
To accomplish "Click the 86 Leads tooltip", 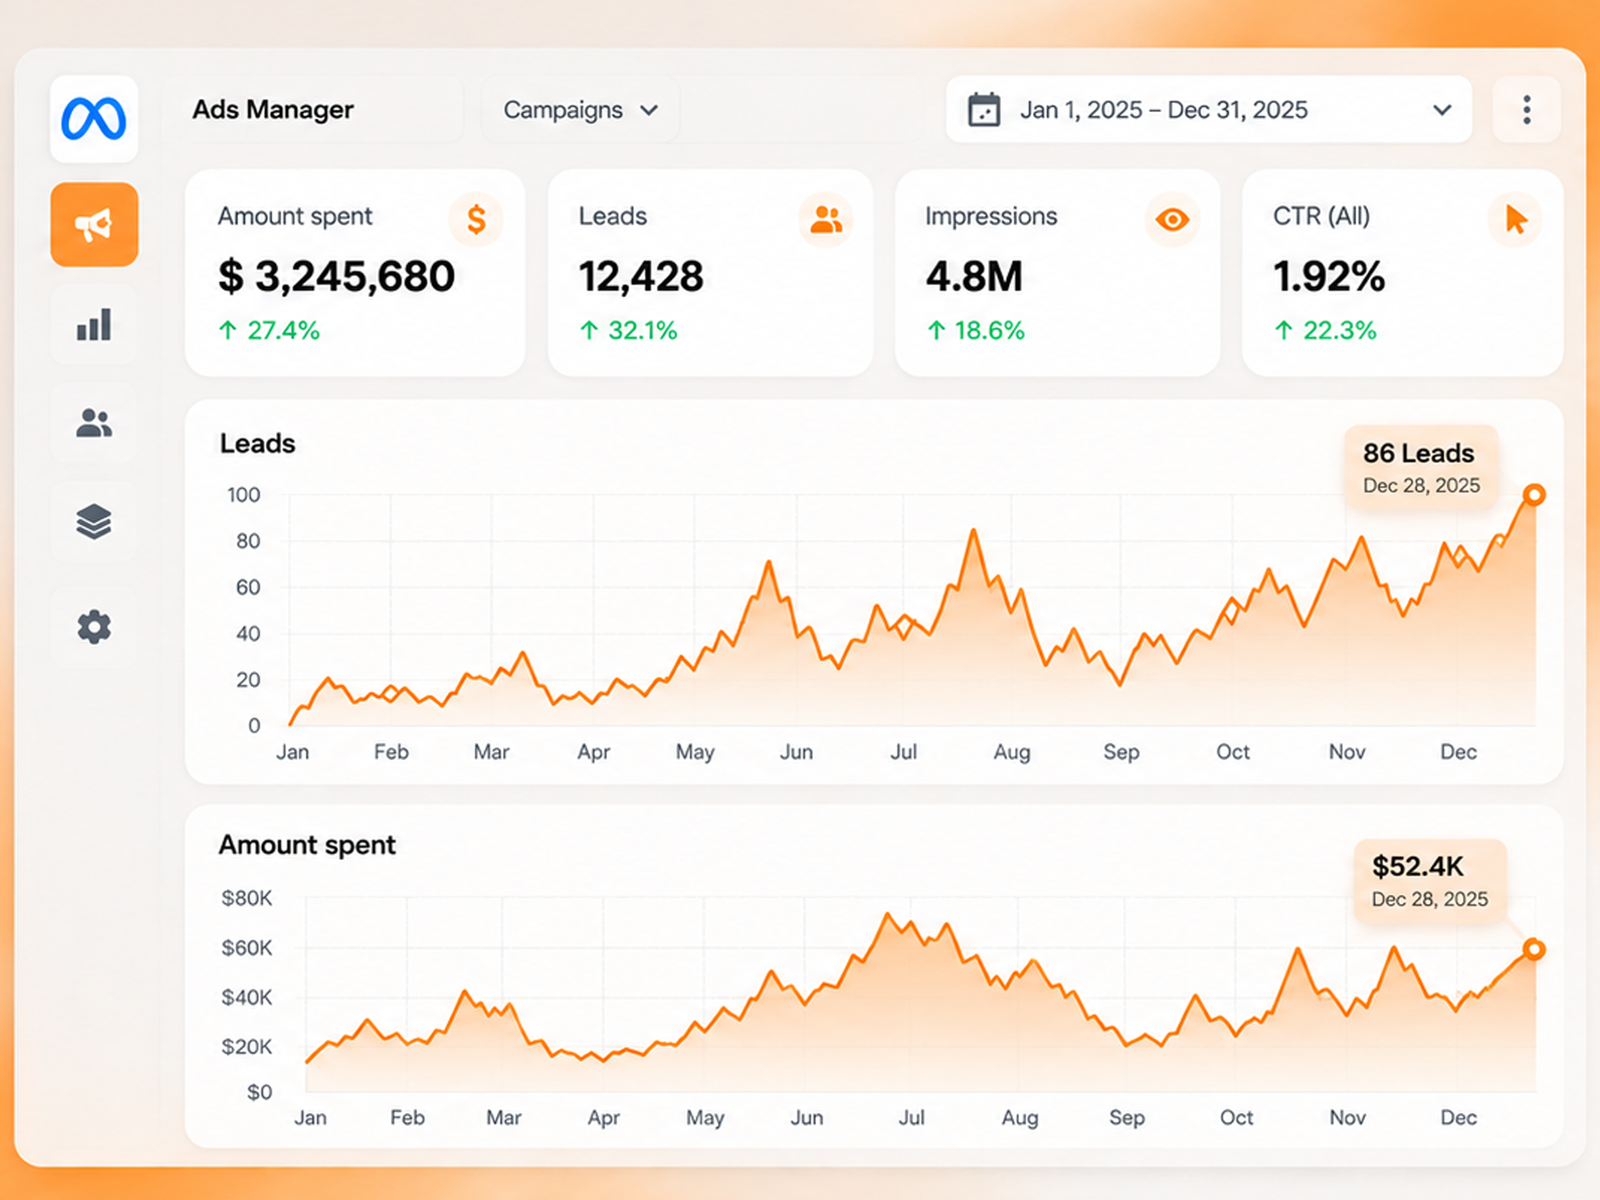I will (1420, 468).
